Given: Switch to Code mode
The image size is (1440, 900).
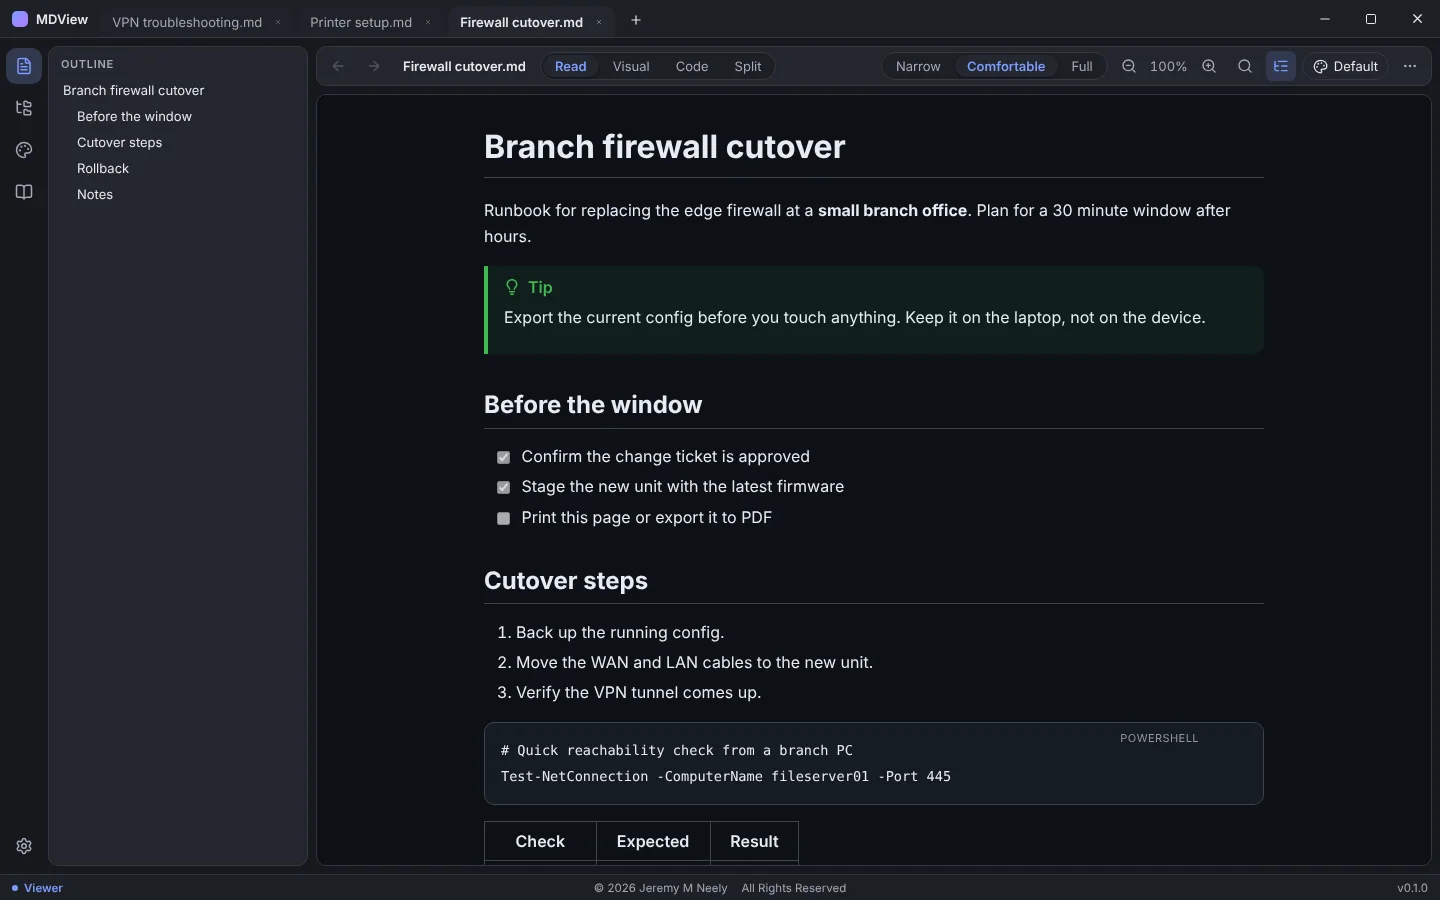Looking at the screenshot, I should click(x=692, y=66).
